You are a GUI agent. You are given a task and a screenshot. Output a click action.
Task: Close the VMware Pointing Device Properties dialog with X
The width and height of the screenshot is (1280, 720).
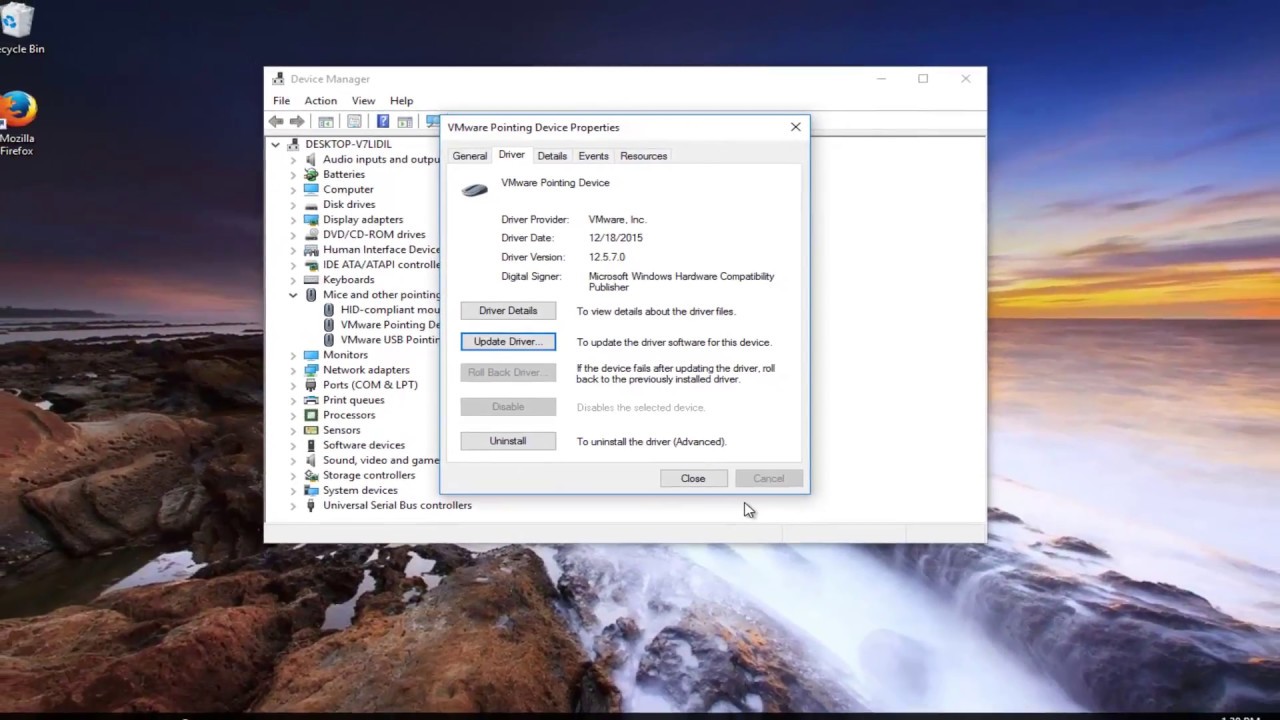click(x=795, y=127)
